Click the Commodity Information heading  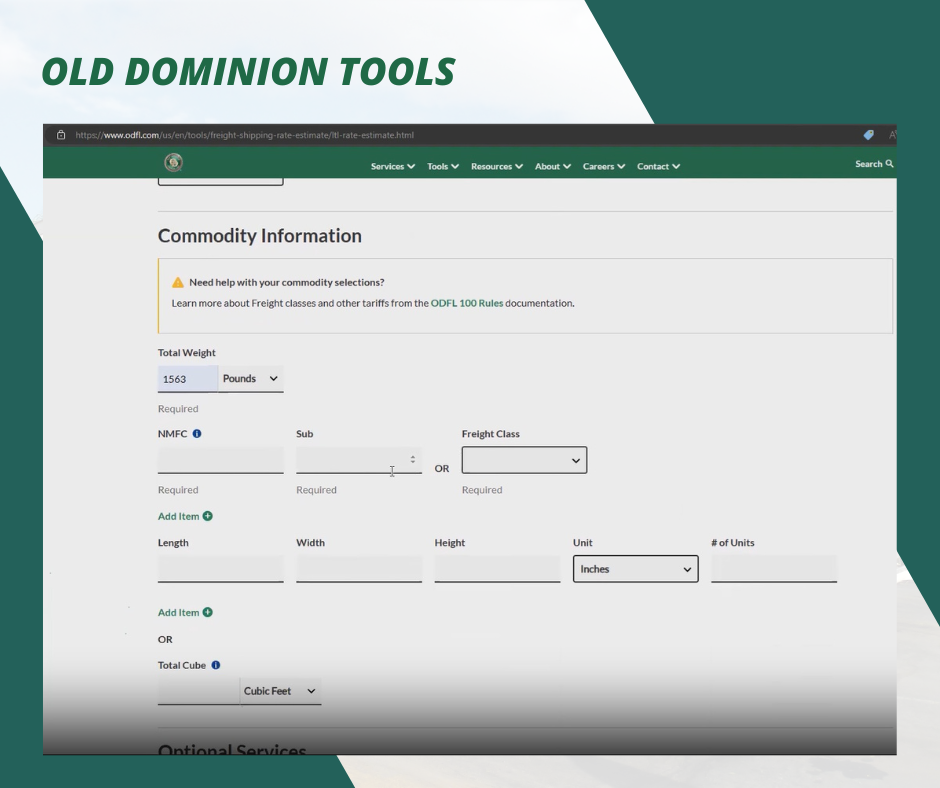click(260, 236)
